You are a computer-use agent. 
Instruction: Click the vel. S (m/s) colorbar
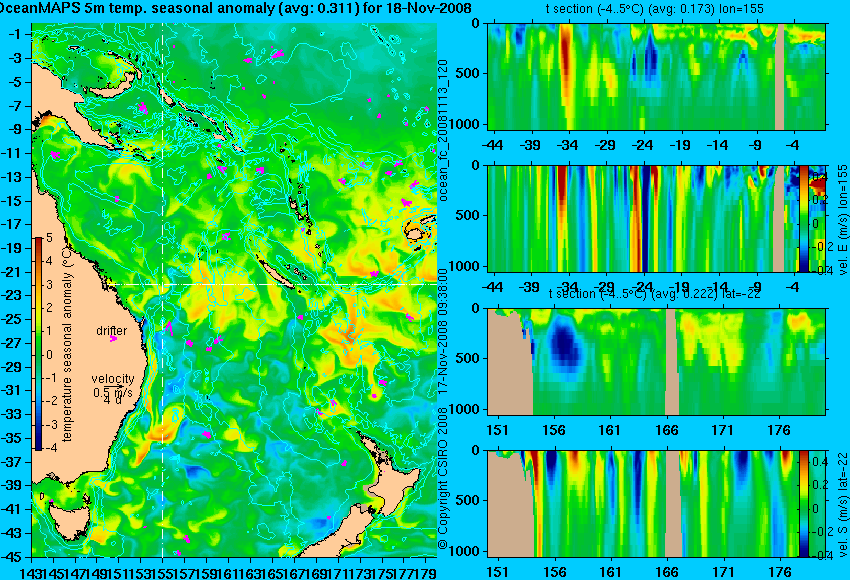804,504
